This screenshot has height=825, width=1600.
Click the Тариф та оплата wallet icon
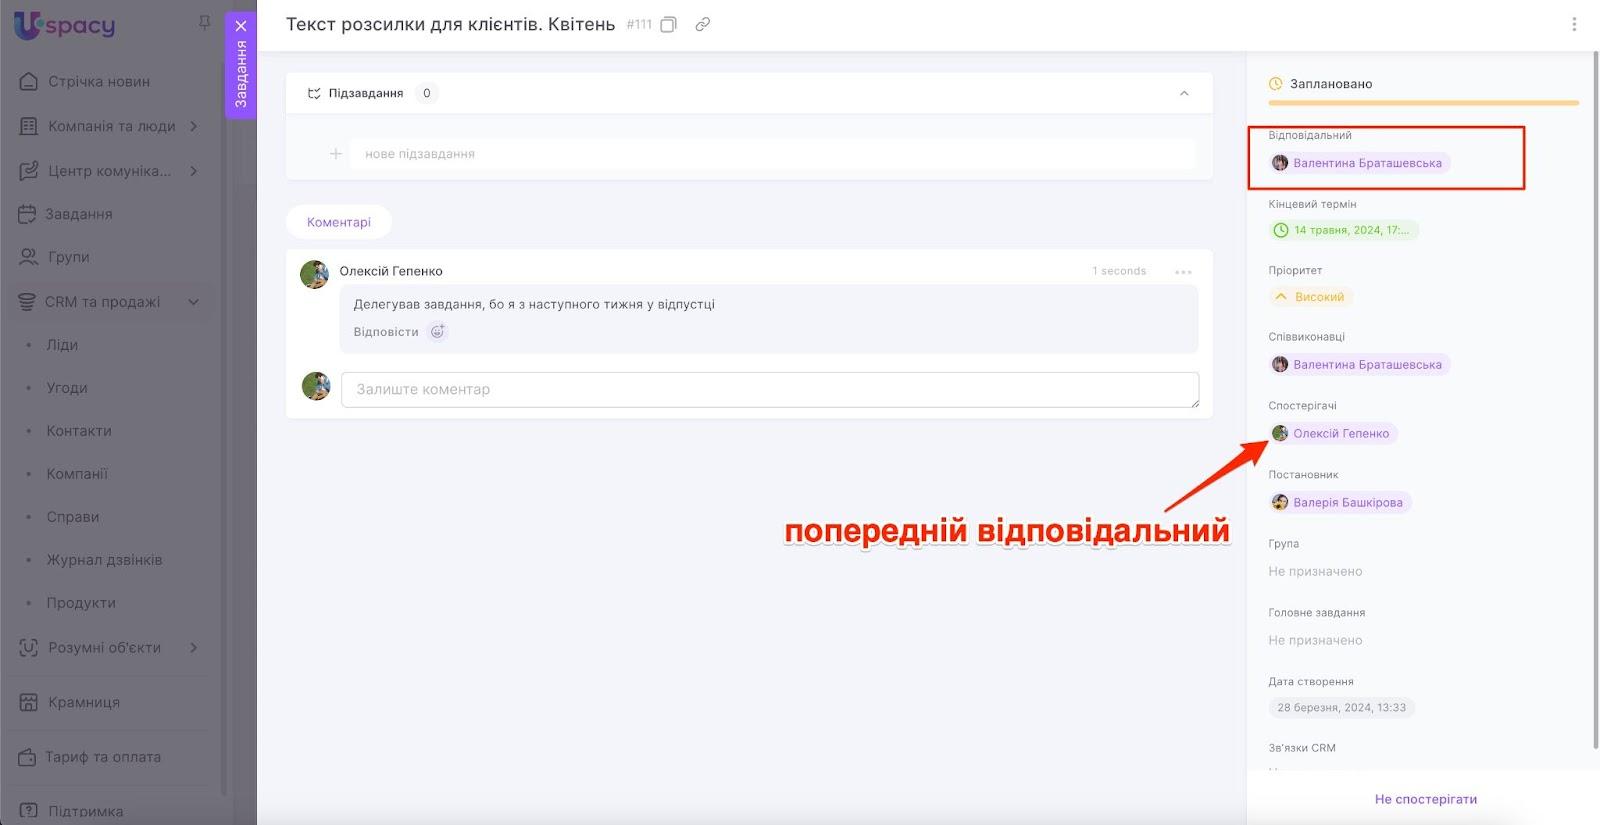click(x=27, y=757)
